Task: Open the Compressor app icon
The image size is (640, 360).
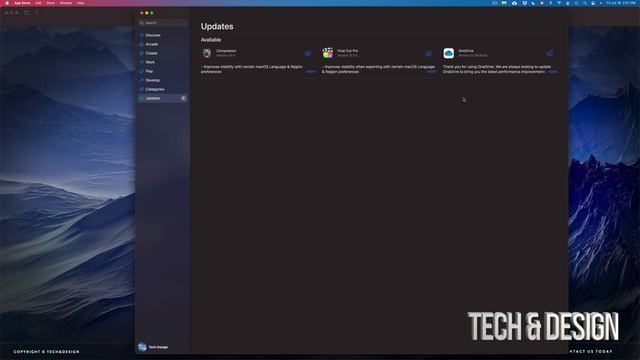Action: [207, 53]
